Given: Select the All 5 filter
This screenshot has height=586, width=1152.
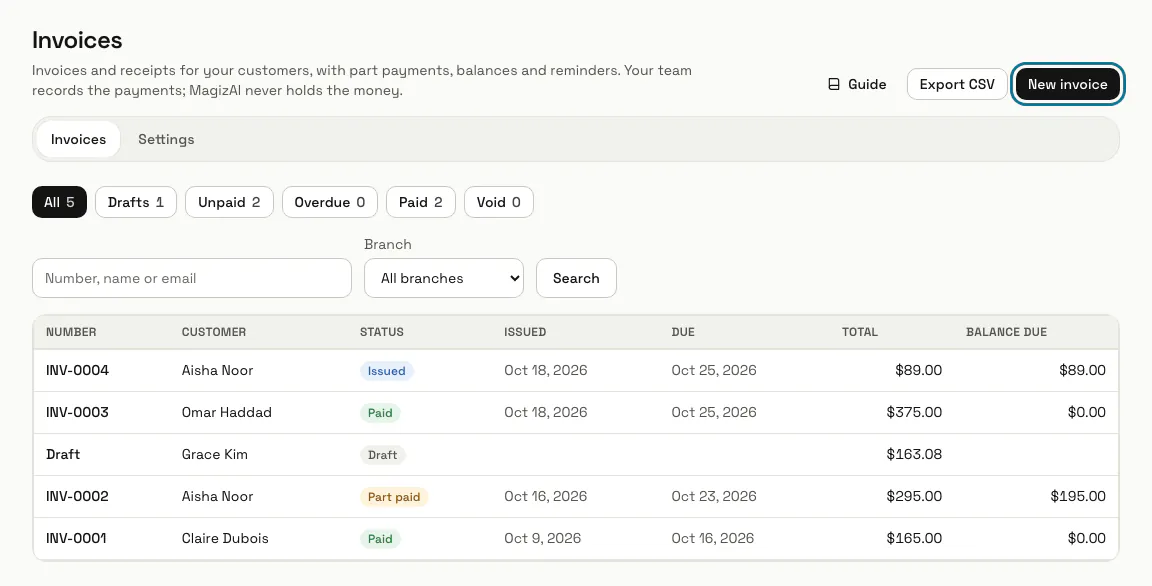Looking at the screenshot, I should coord(60,202).
